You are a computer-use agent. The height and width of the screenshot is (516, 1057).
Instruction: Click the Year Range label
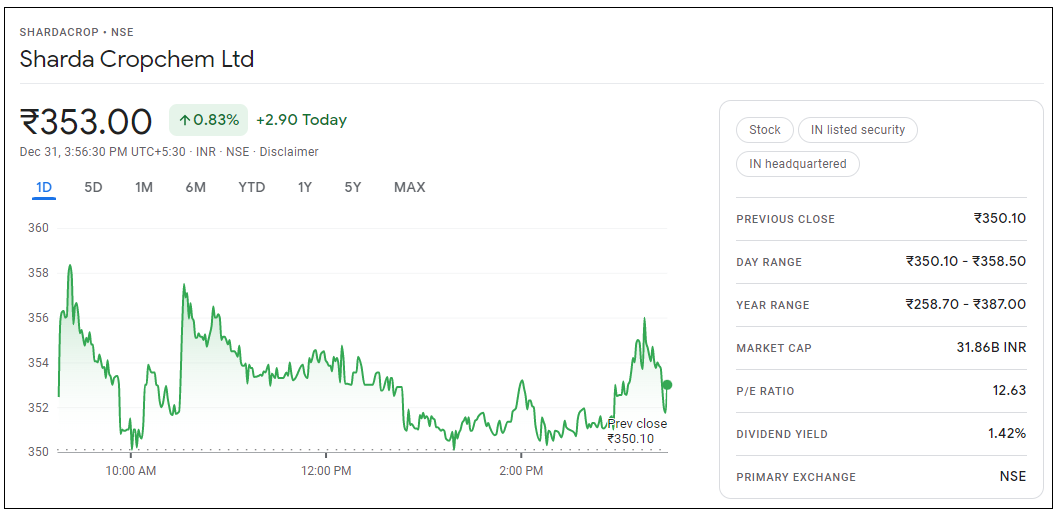[773, 306]
